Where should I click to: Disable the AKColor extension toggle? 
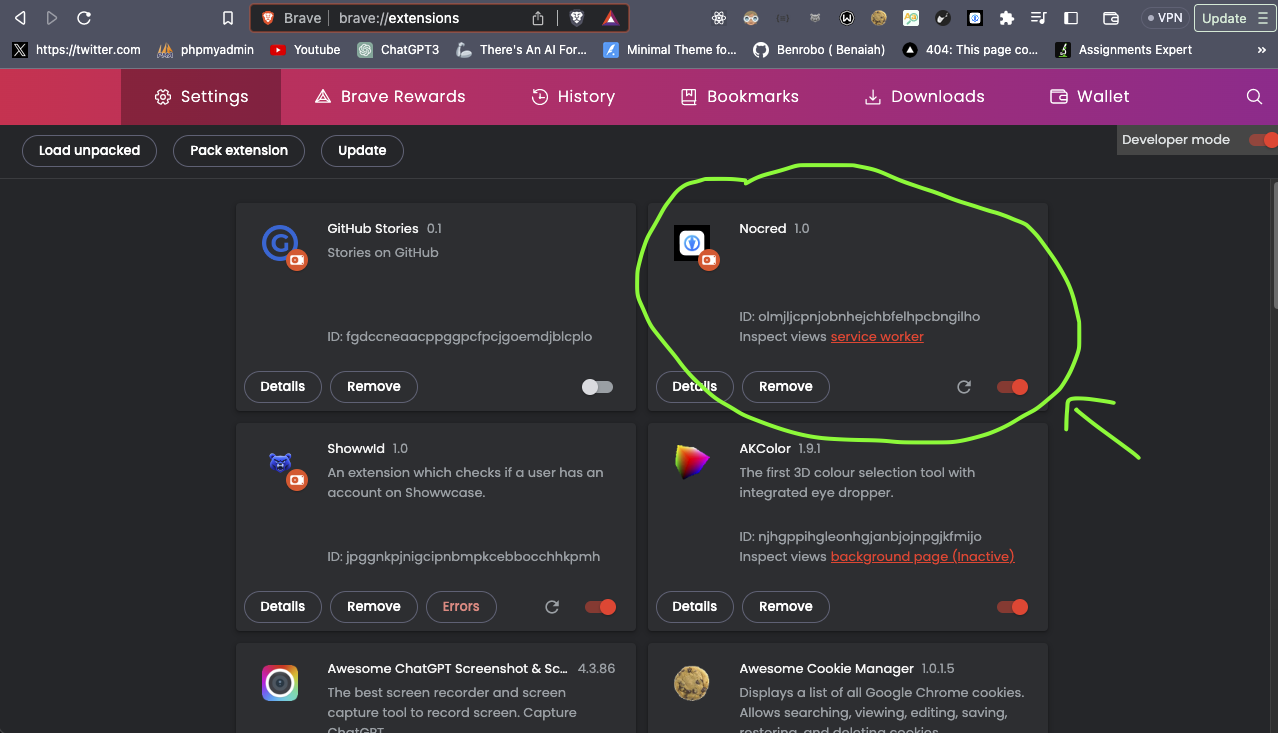pyautogui.click(x=1012, y=607)
